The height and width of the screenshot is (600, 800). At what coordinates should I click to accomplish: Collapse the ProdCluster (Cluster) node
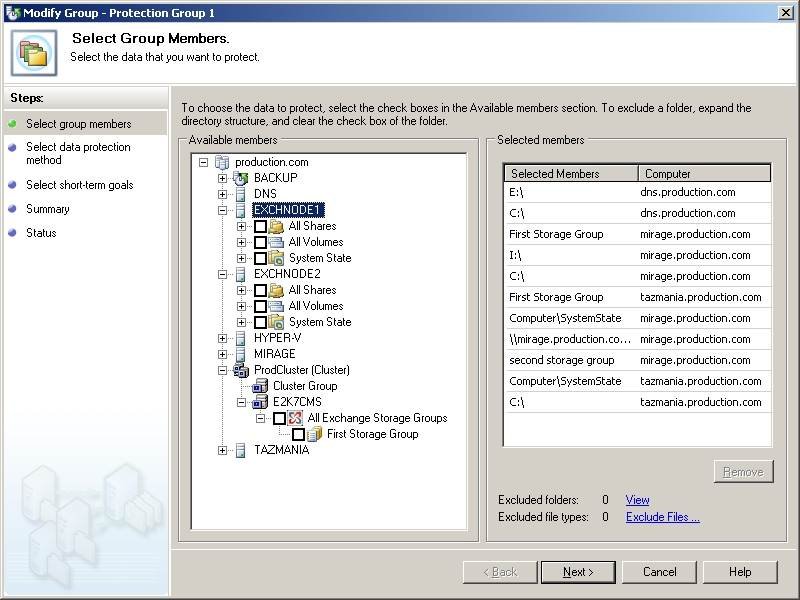[x=222, y=370]
